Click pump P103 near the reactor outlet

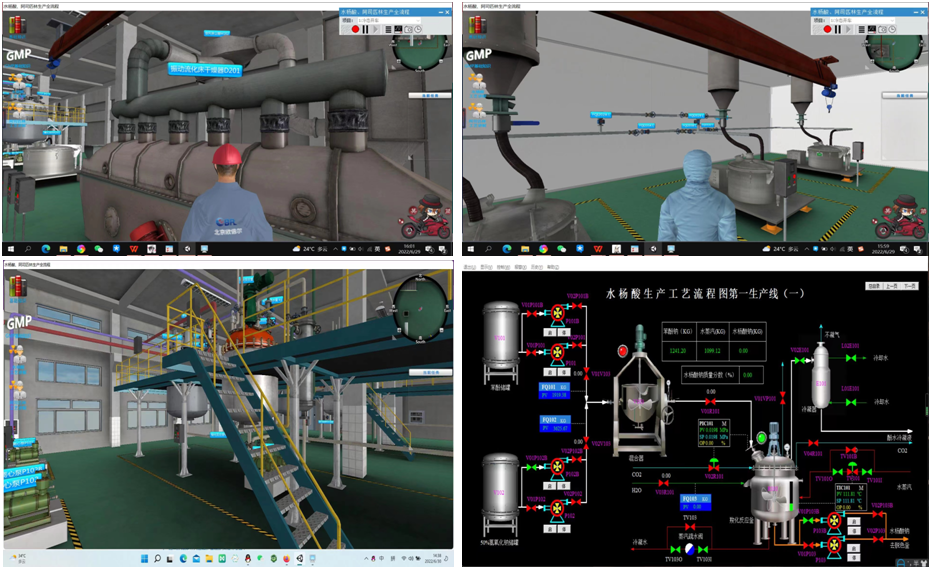pyautogui.click(x=833, y=545)
